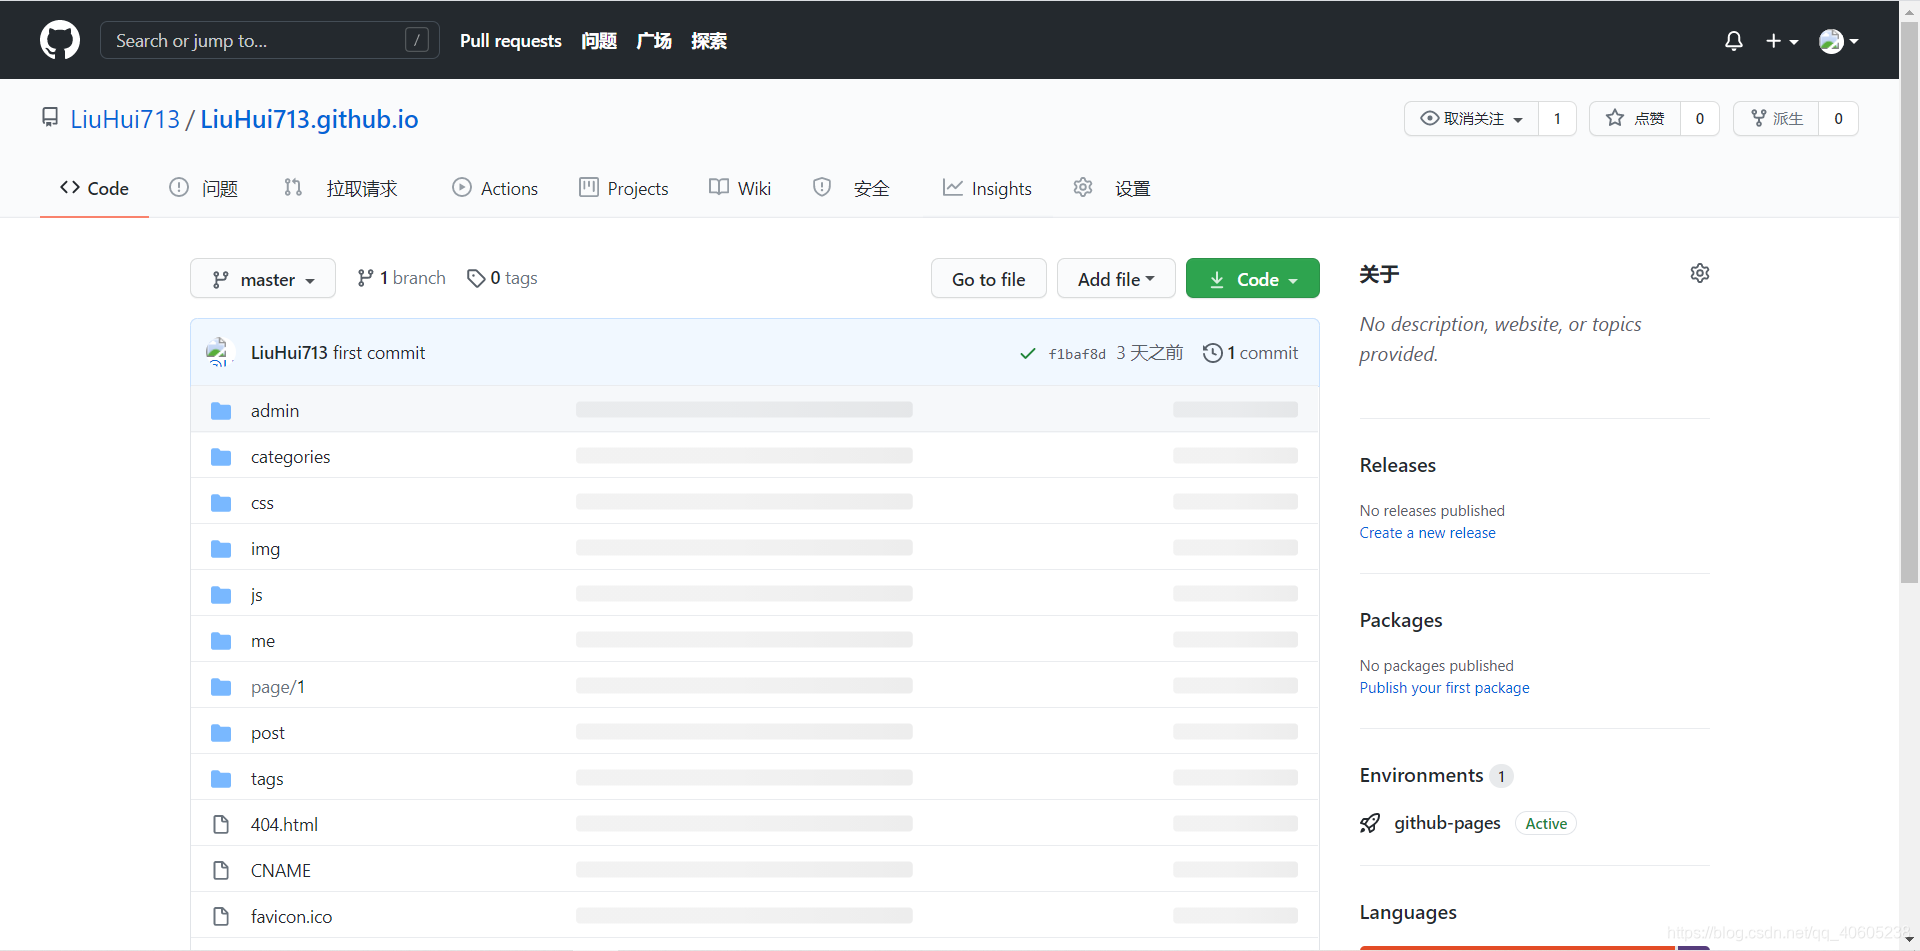Select the 问题 issues tab

[x=203, y=188]
